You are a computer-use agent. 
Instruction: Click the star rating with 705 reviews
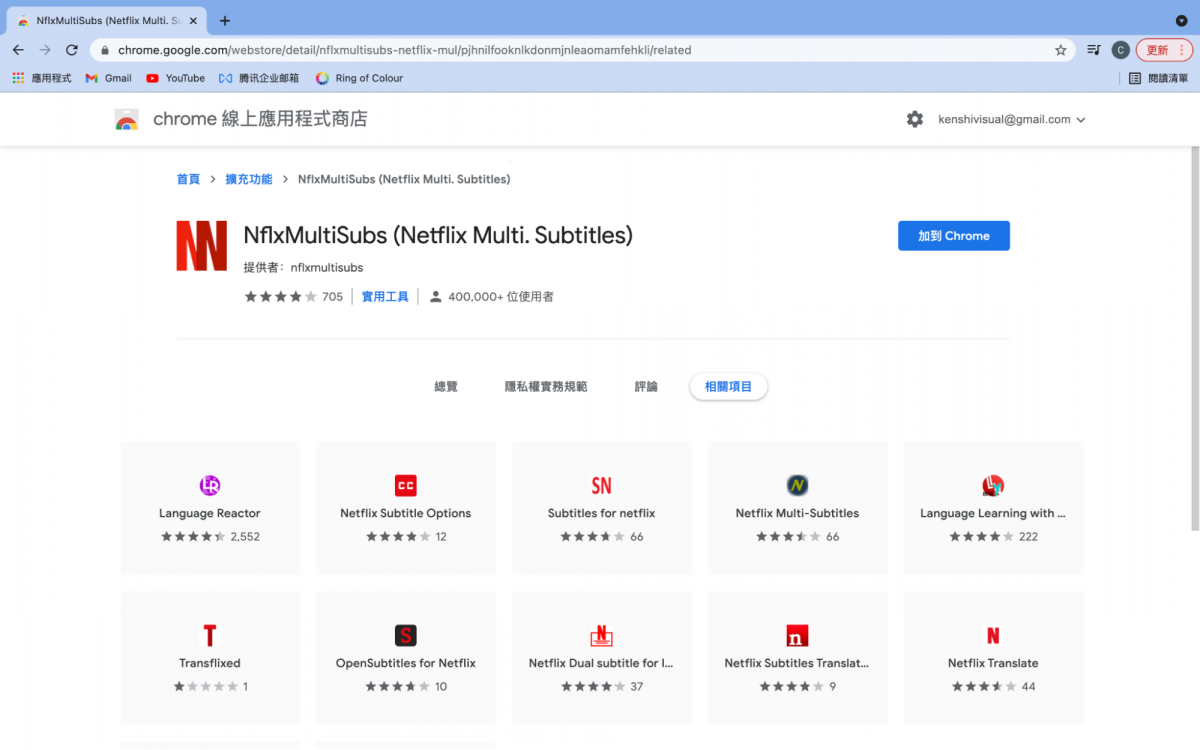click(x=294, y=297)
